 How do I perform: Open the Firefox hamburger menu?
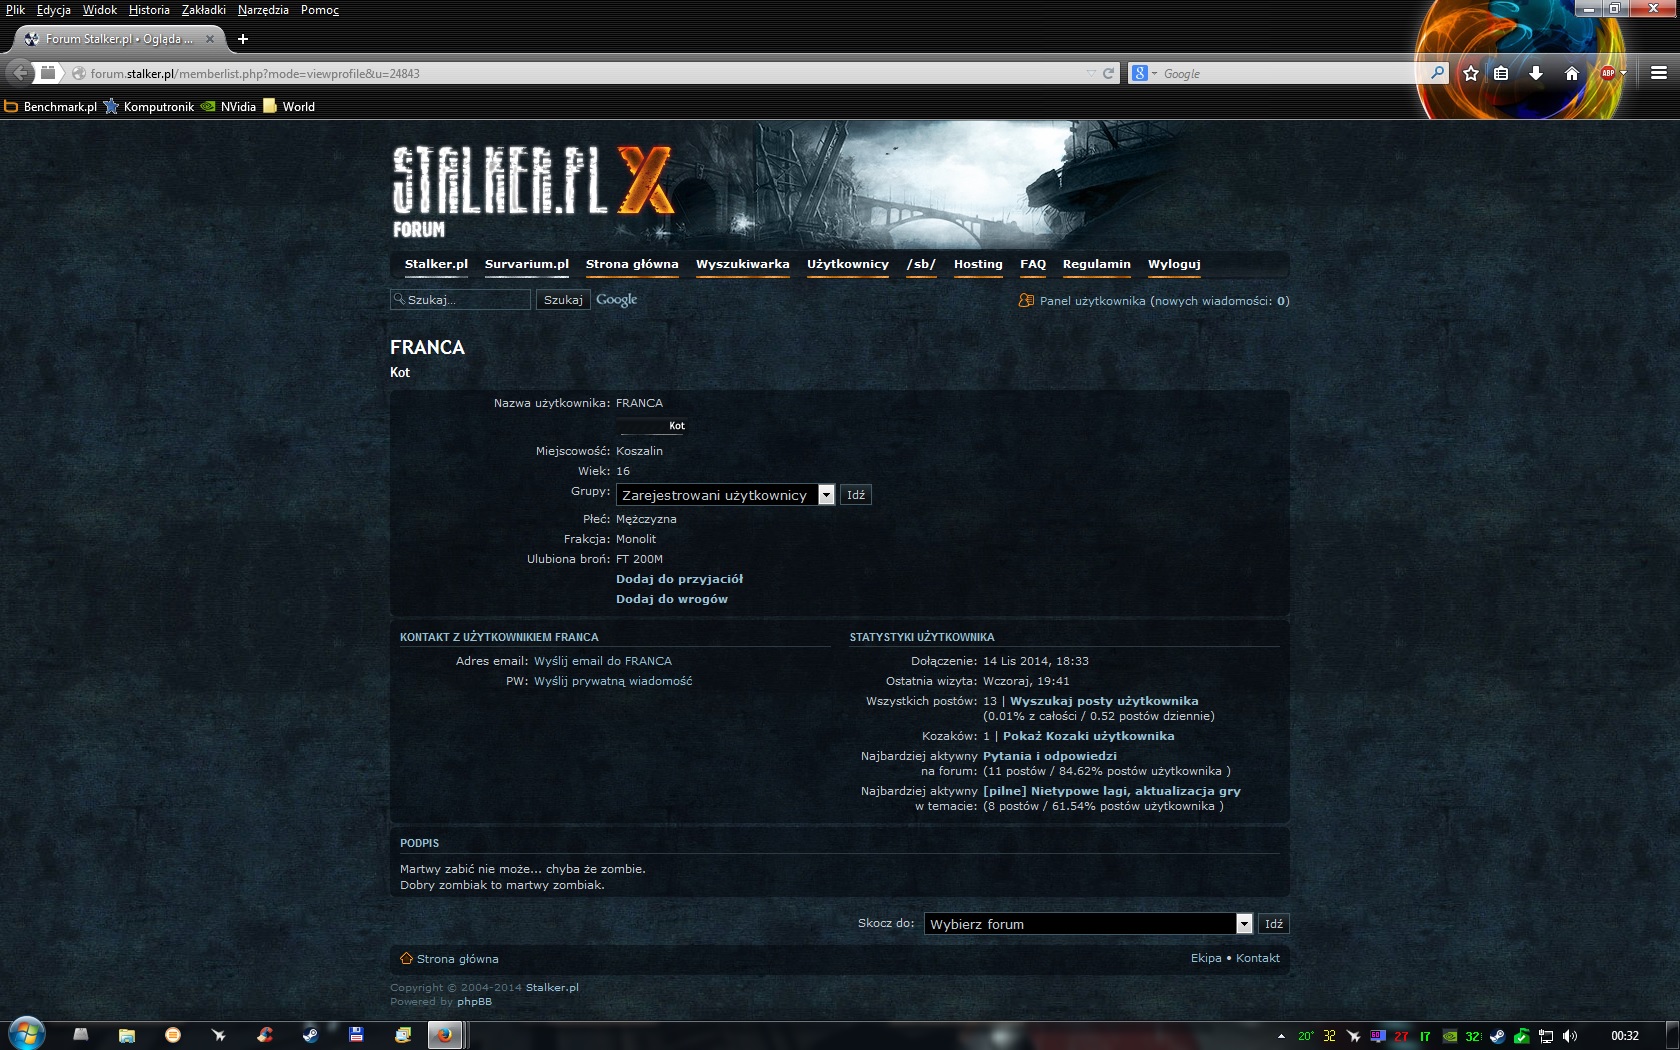tap(1659, 73)
